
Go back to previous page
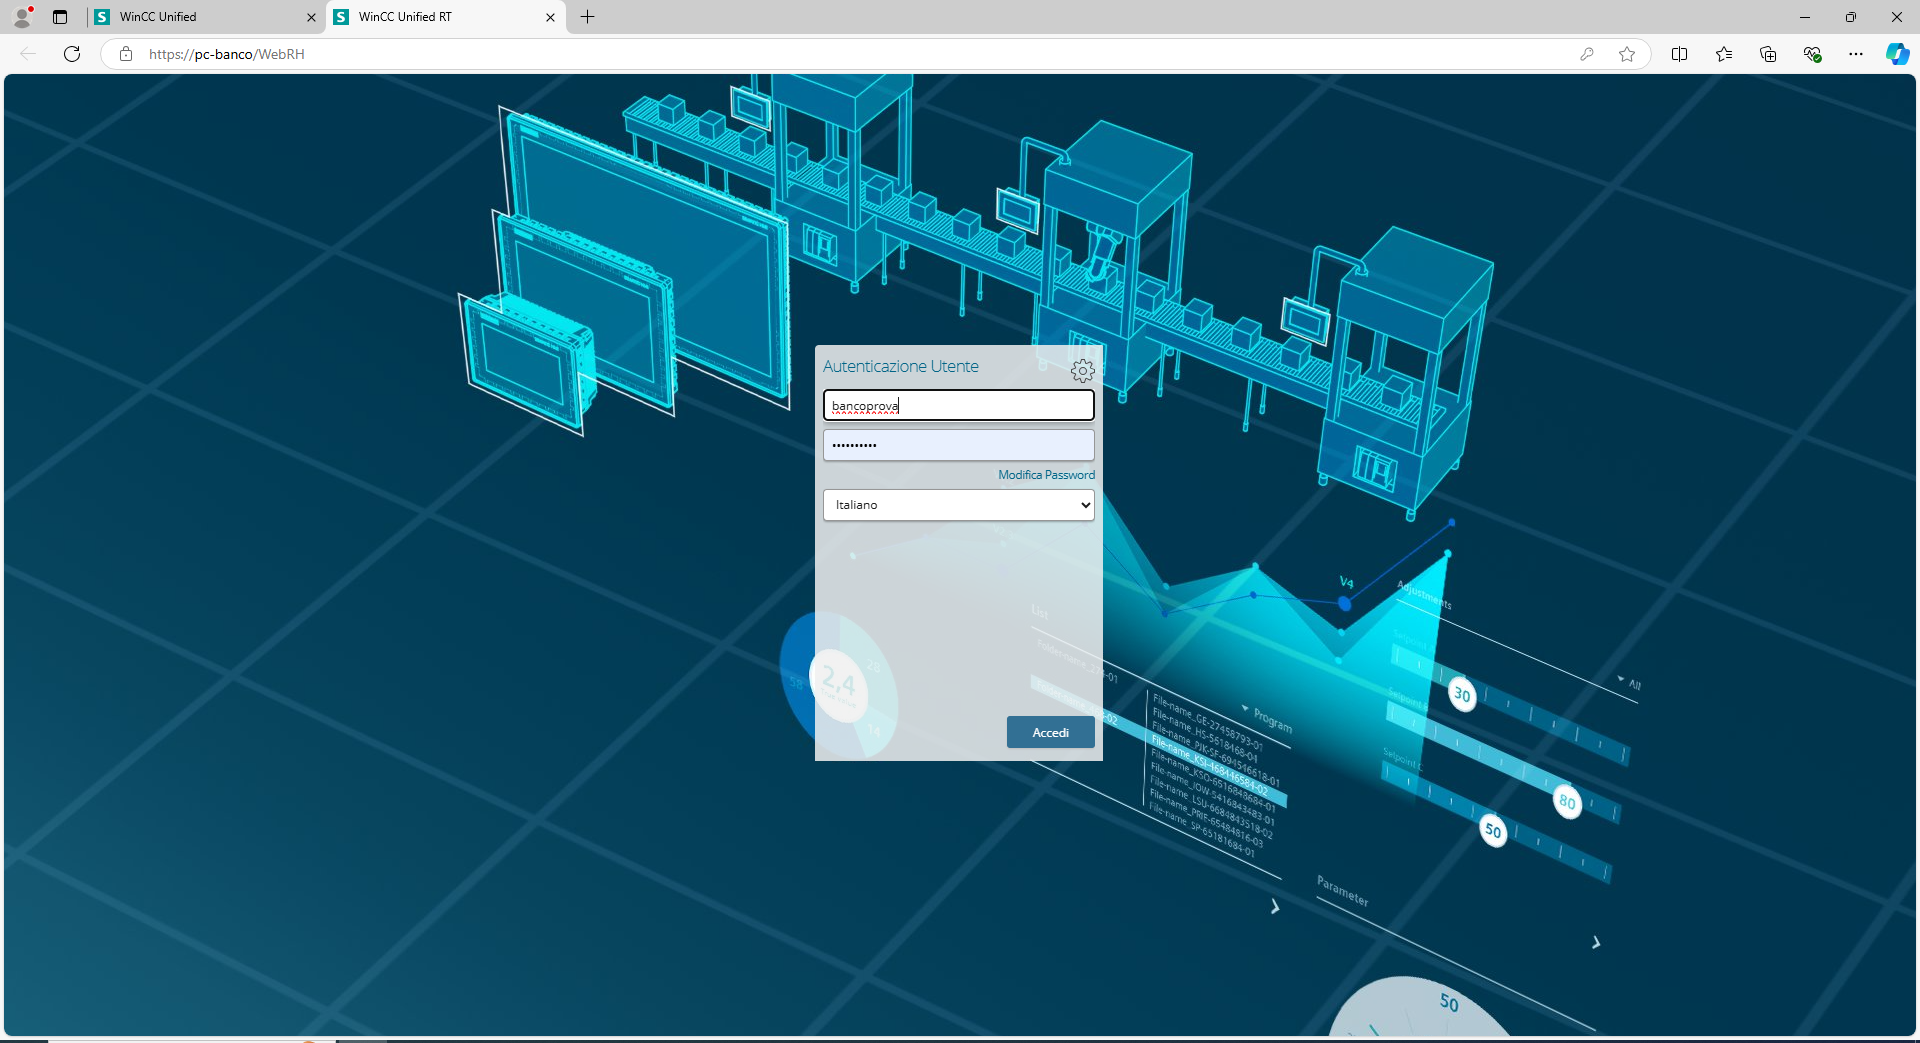(28, 54)
